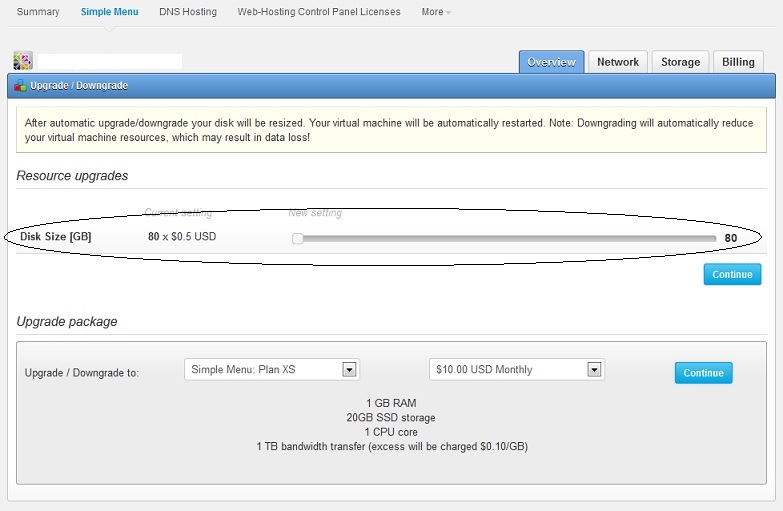Click the Upgrade / Downgrade header title
This screenshot has height=511, width=783.
79,86
